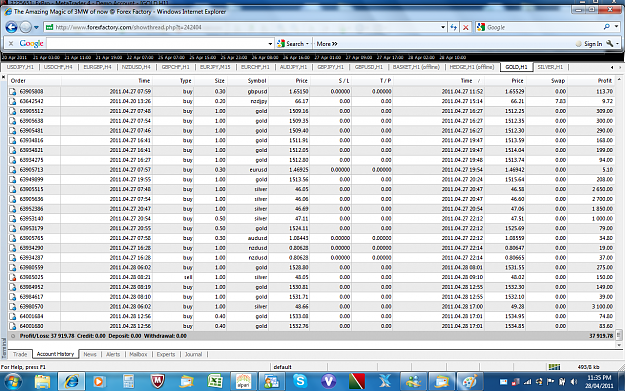Click the total profit 37 919.78 at right
The image size is (625, 391).
(x=601, y=336)
